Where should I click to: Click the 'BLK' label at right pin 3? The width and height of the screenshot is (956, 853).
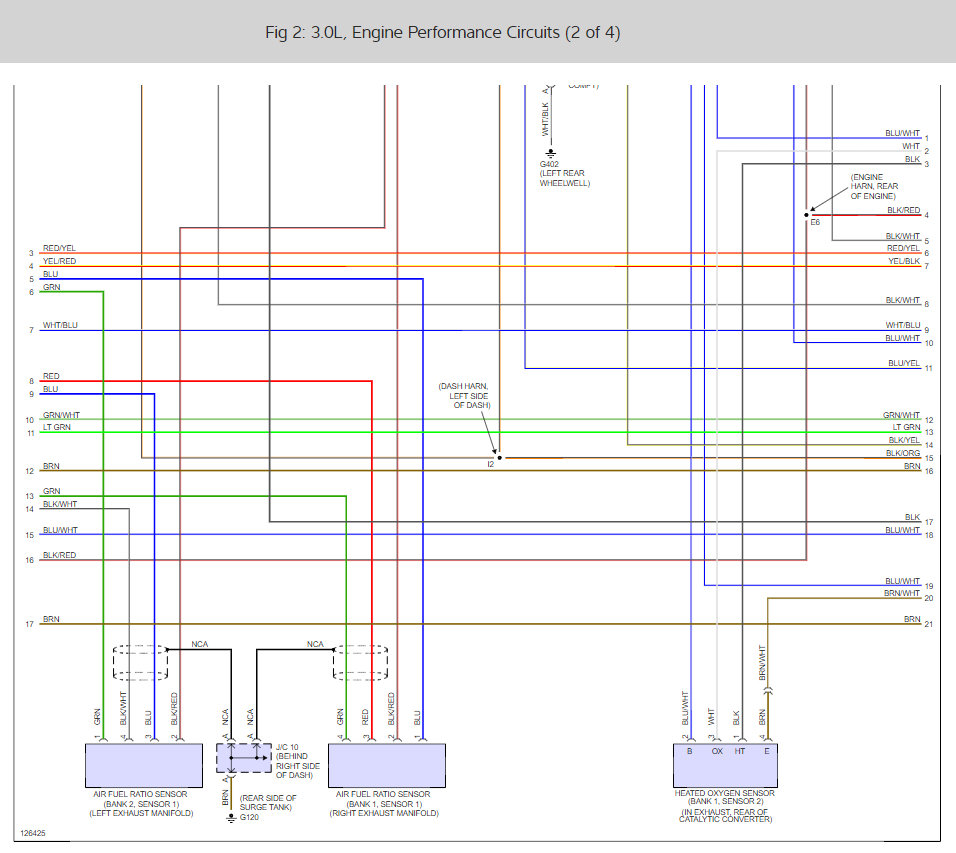(912, 159)
